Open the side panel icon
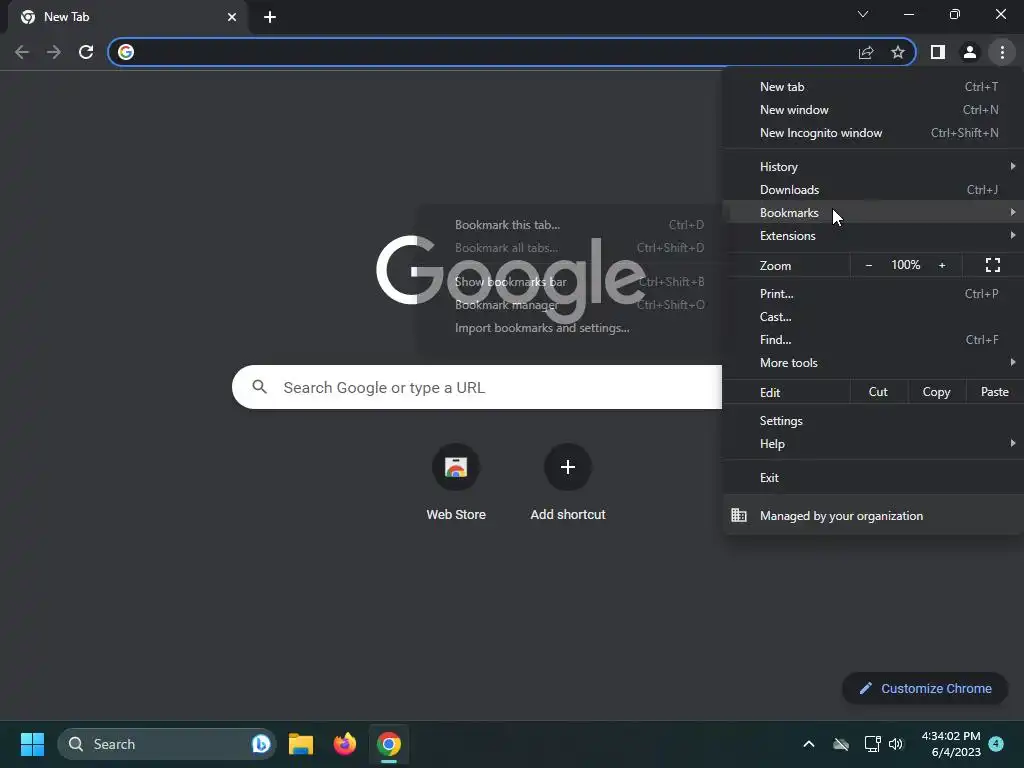 tap(938, 52)
